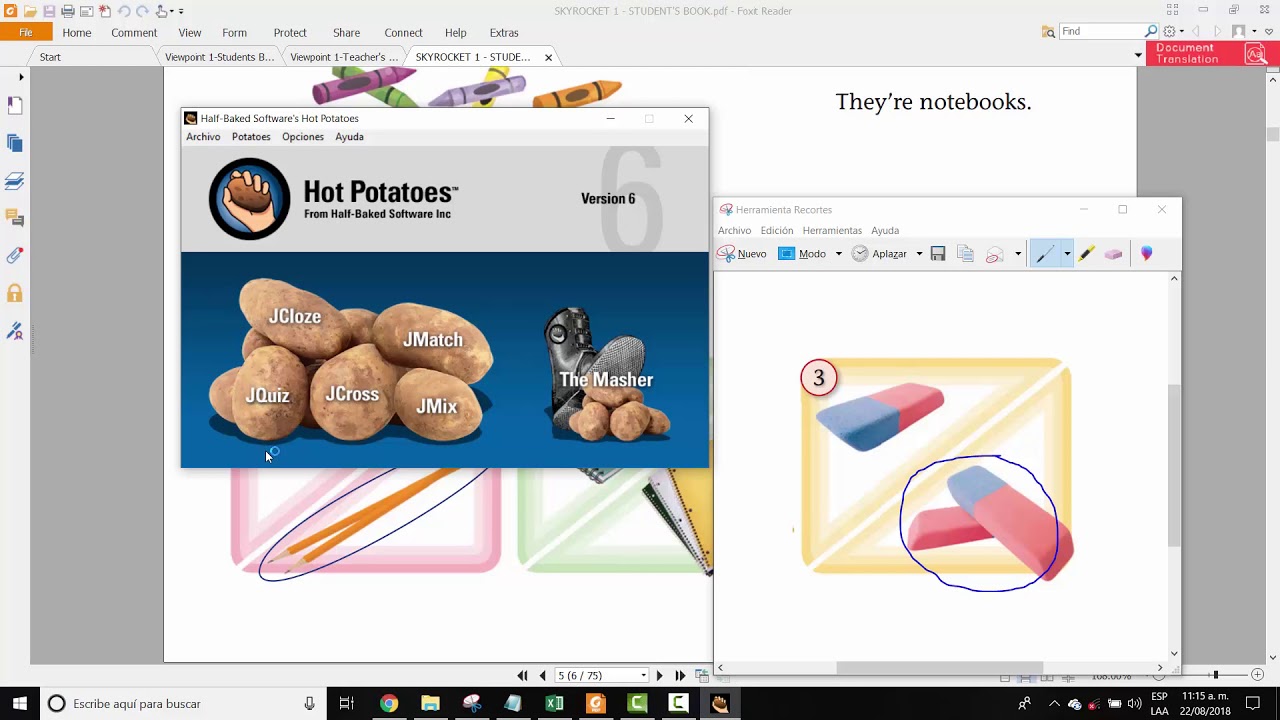This screenshot has width=1280, height=720.
Task: Click the print icon in Foxit toolbar
Action: click(68, 11)
